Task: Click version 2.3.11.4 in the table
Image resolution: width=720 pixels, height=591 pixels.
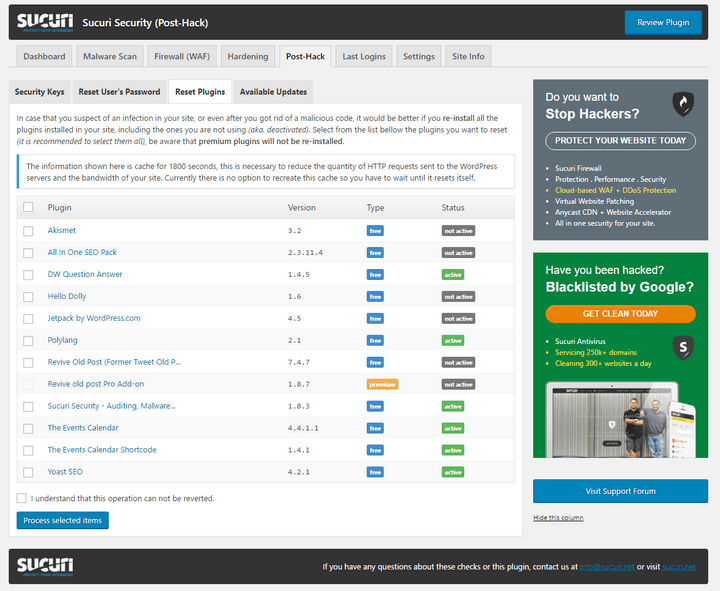Action: click(x=305, y=253)
